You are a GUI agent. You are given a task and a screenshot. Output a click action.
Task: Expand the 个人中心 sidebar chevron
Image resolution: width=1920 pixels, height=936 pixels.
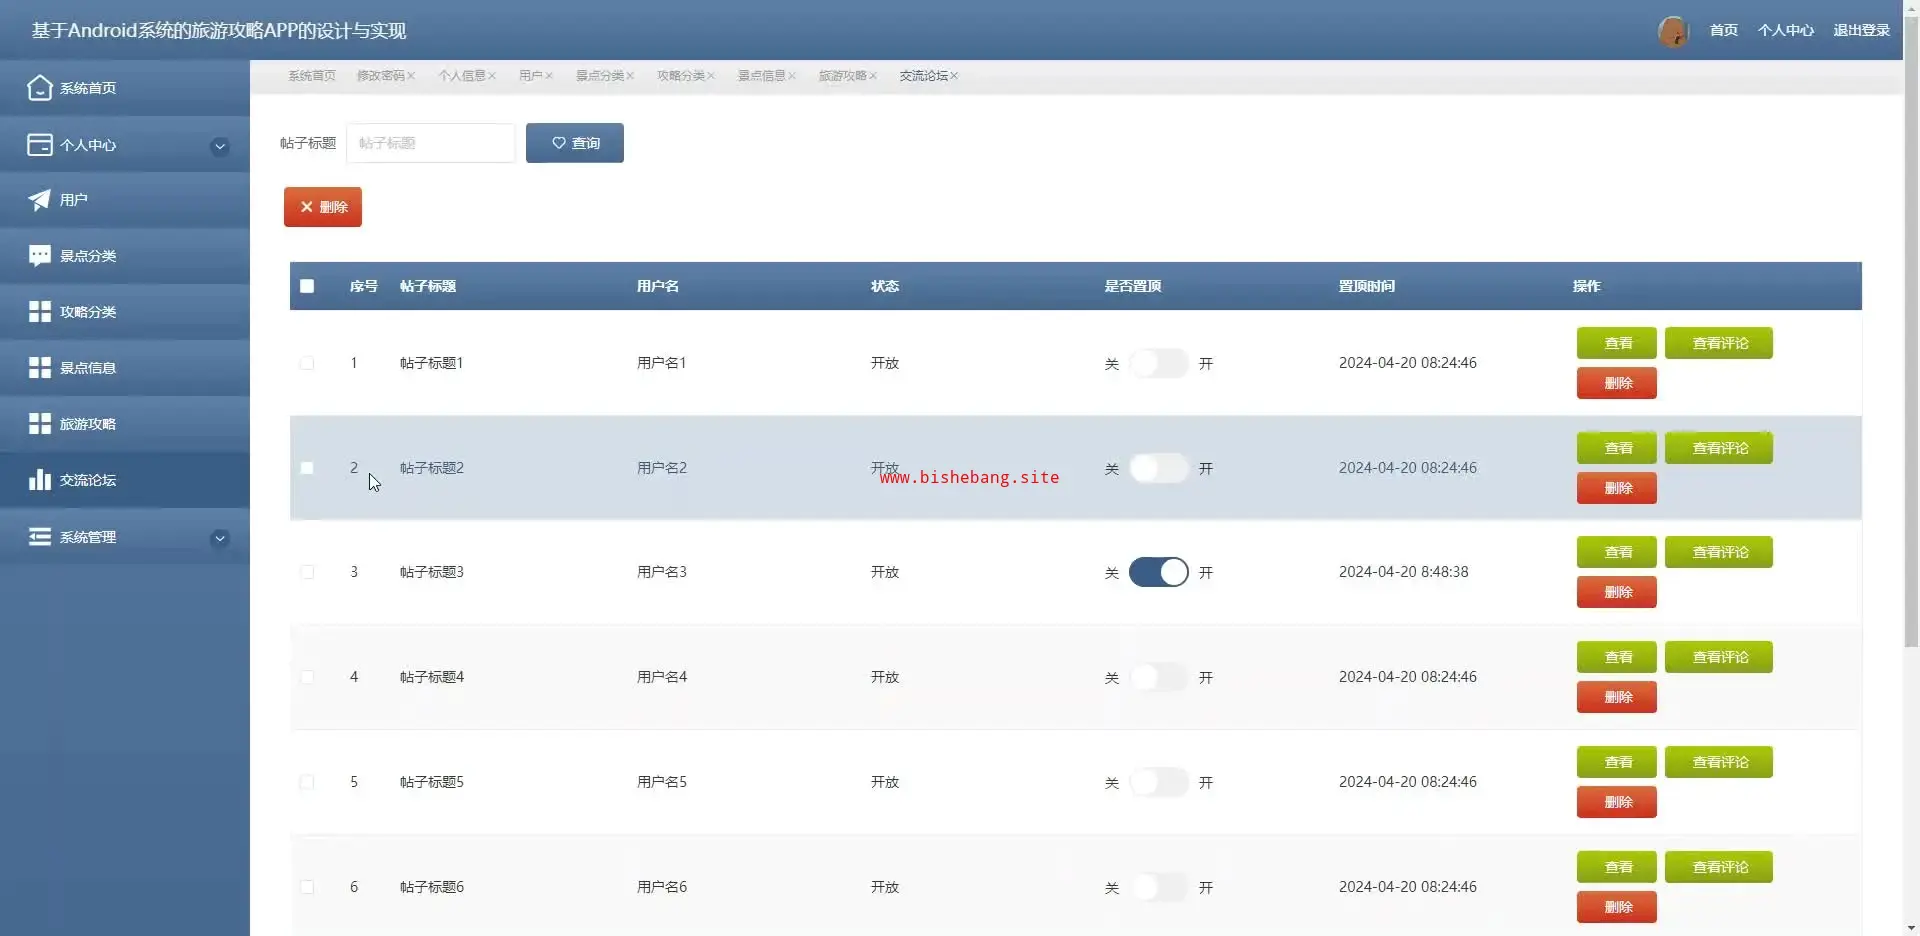point(220,146)
